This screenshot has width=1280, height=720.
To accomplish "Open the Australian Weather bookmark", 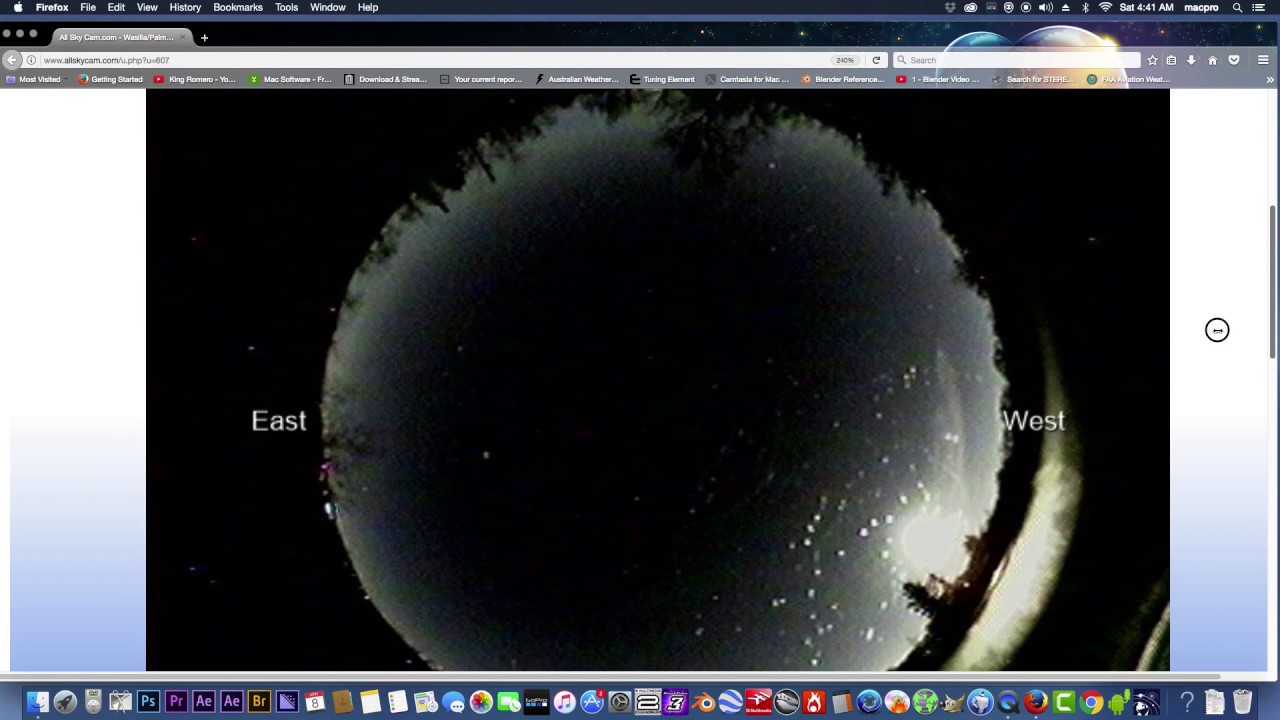I will pos(577,79).
